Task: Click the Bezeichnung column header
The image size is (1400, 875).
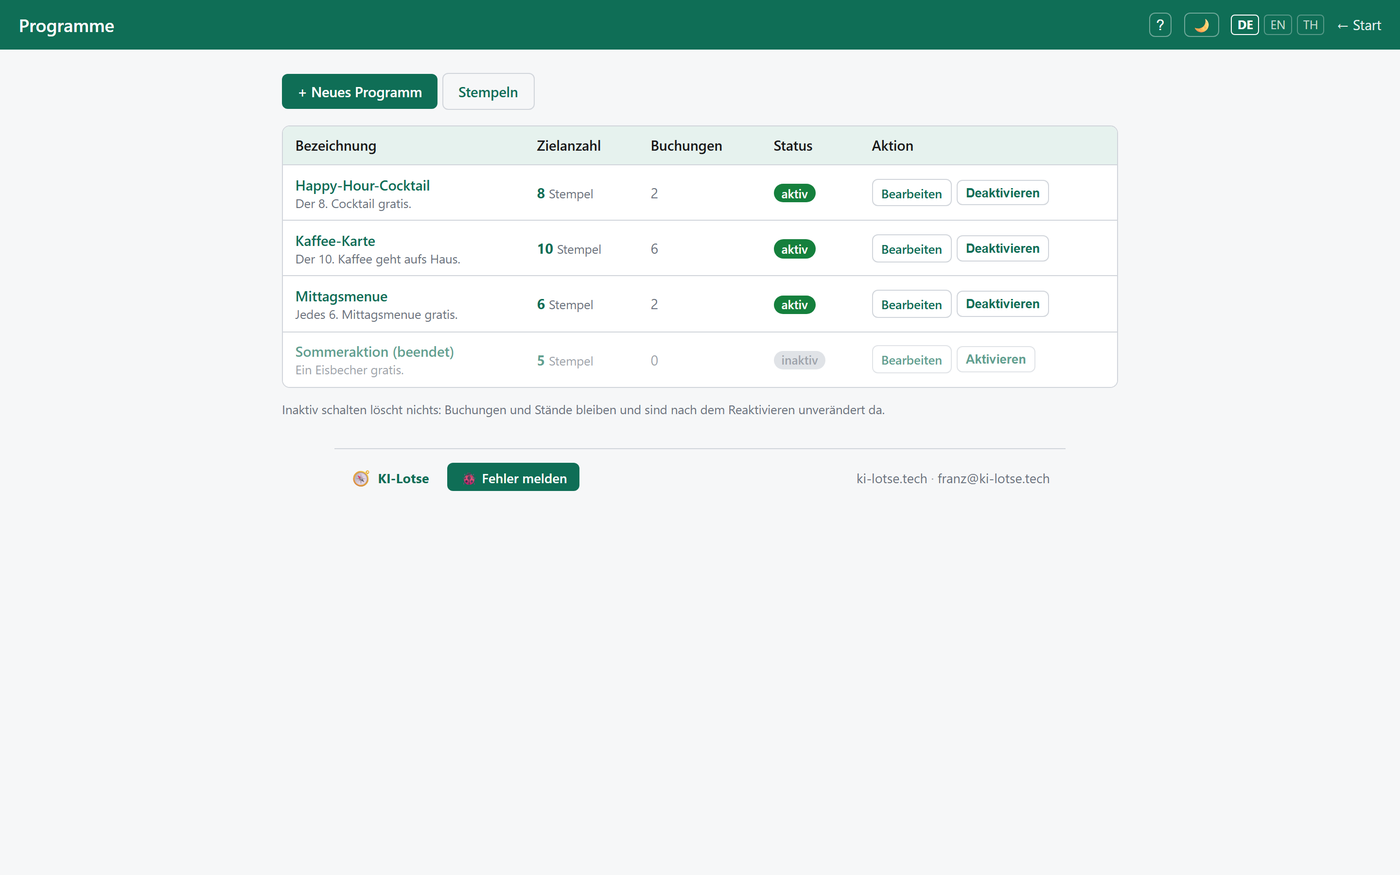Action: (x=336, y=146)
